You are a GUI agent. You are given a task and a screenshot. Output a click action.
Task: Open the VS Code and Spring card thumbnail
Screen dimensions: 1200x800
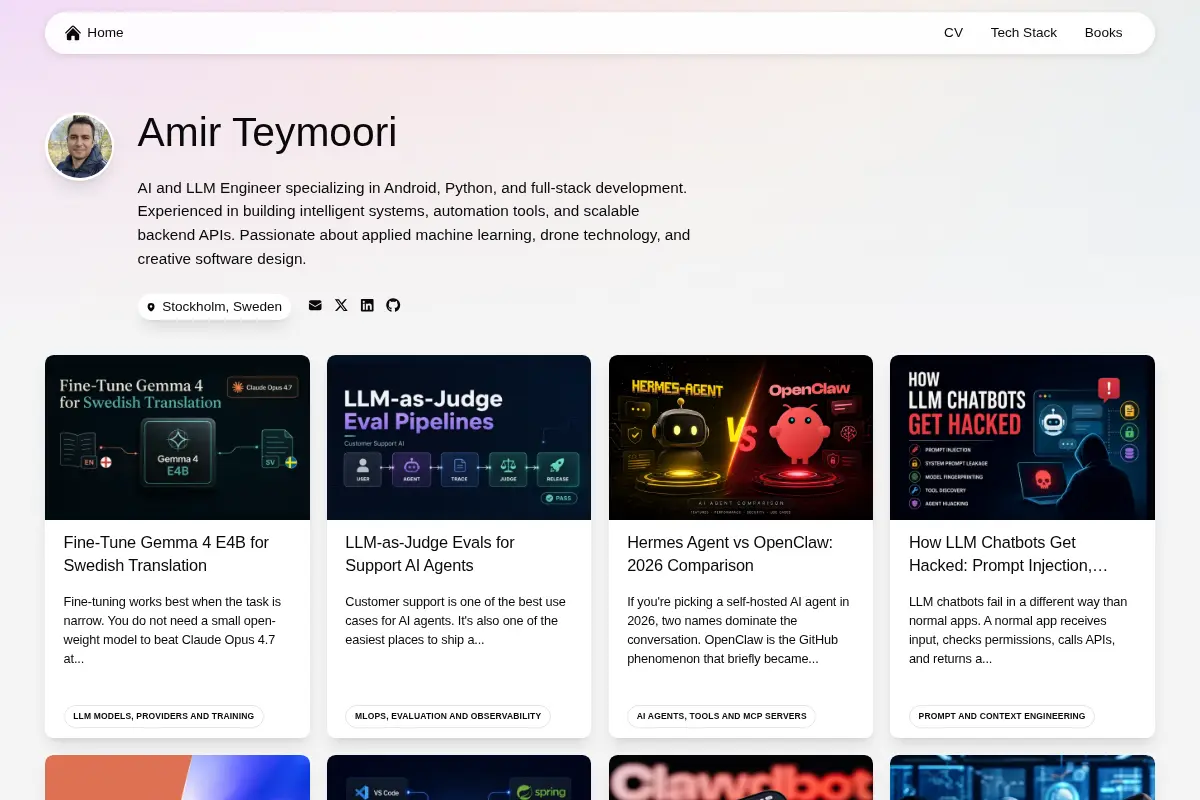point(459,777)
